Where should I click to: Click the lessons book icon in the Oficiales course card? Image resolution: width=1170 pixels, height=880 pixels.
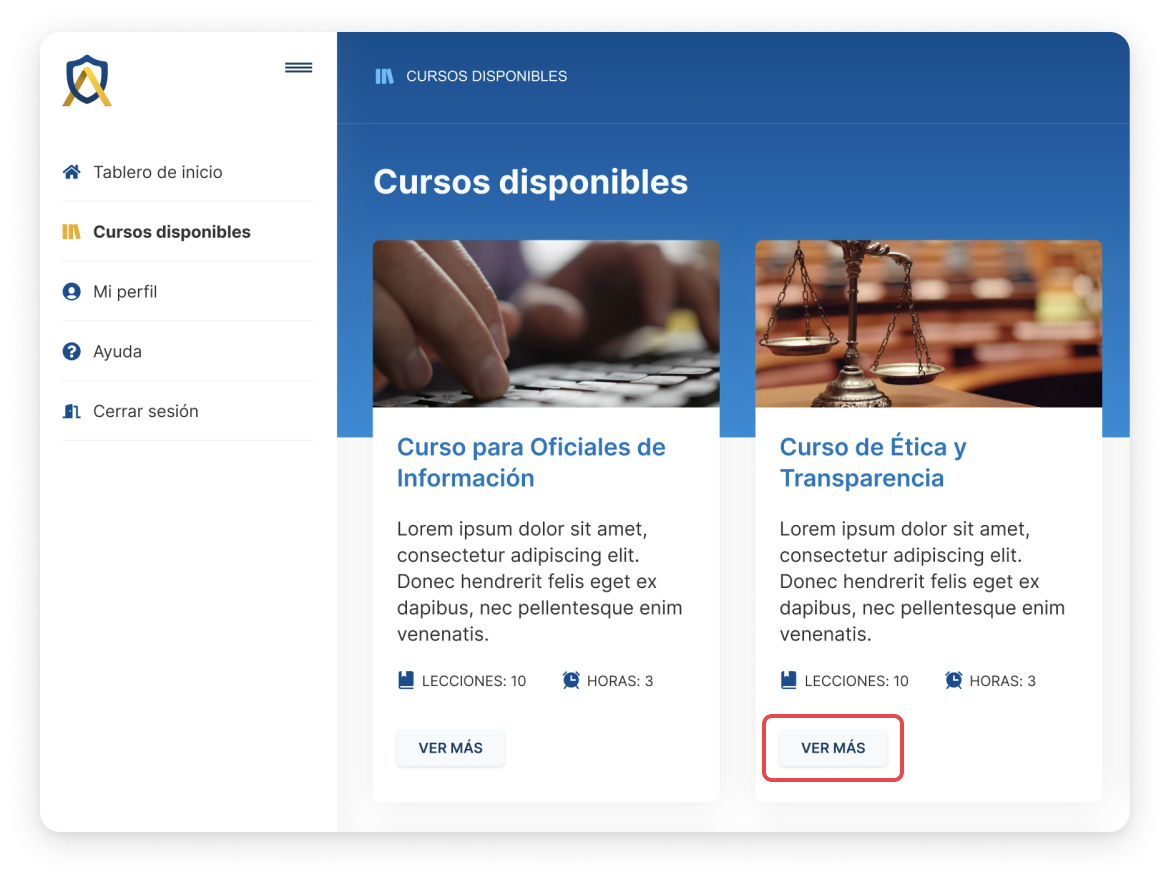point(406,680)
